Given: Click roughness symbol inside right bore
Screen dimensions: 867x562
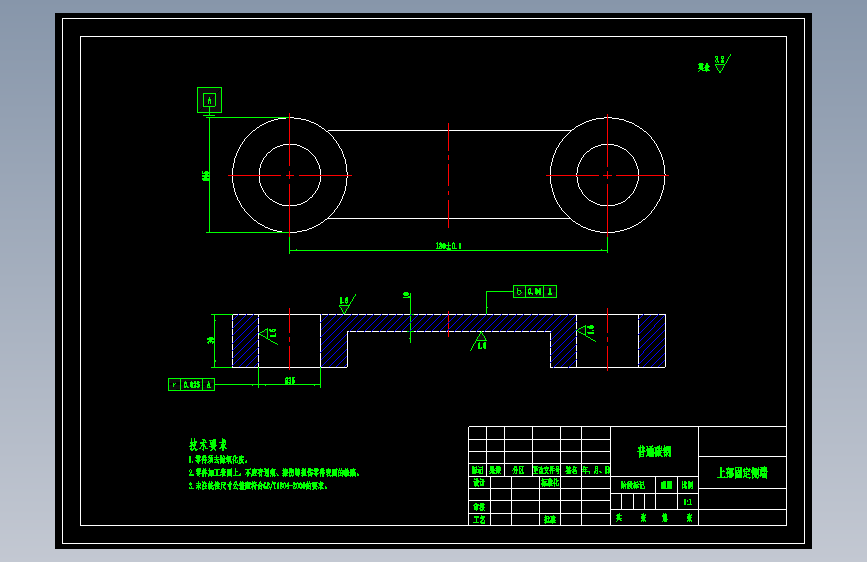Looking at the screenshot, I should click(586, 332).
